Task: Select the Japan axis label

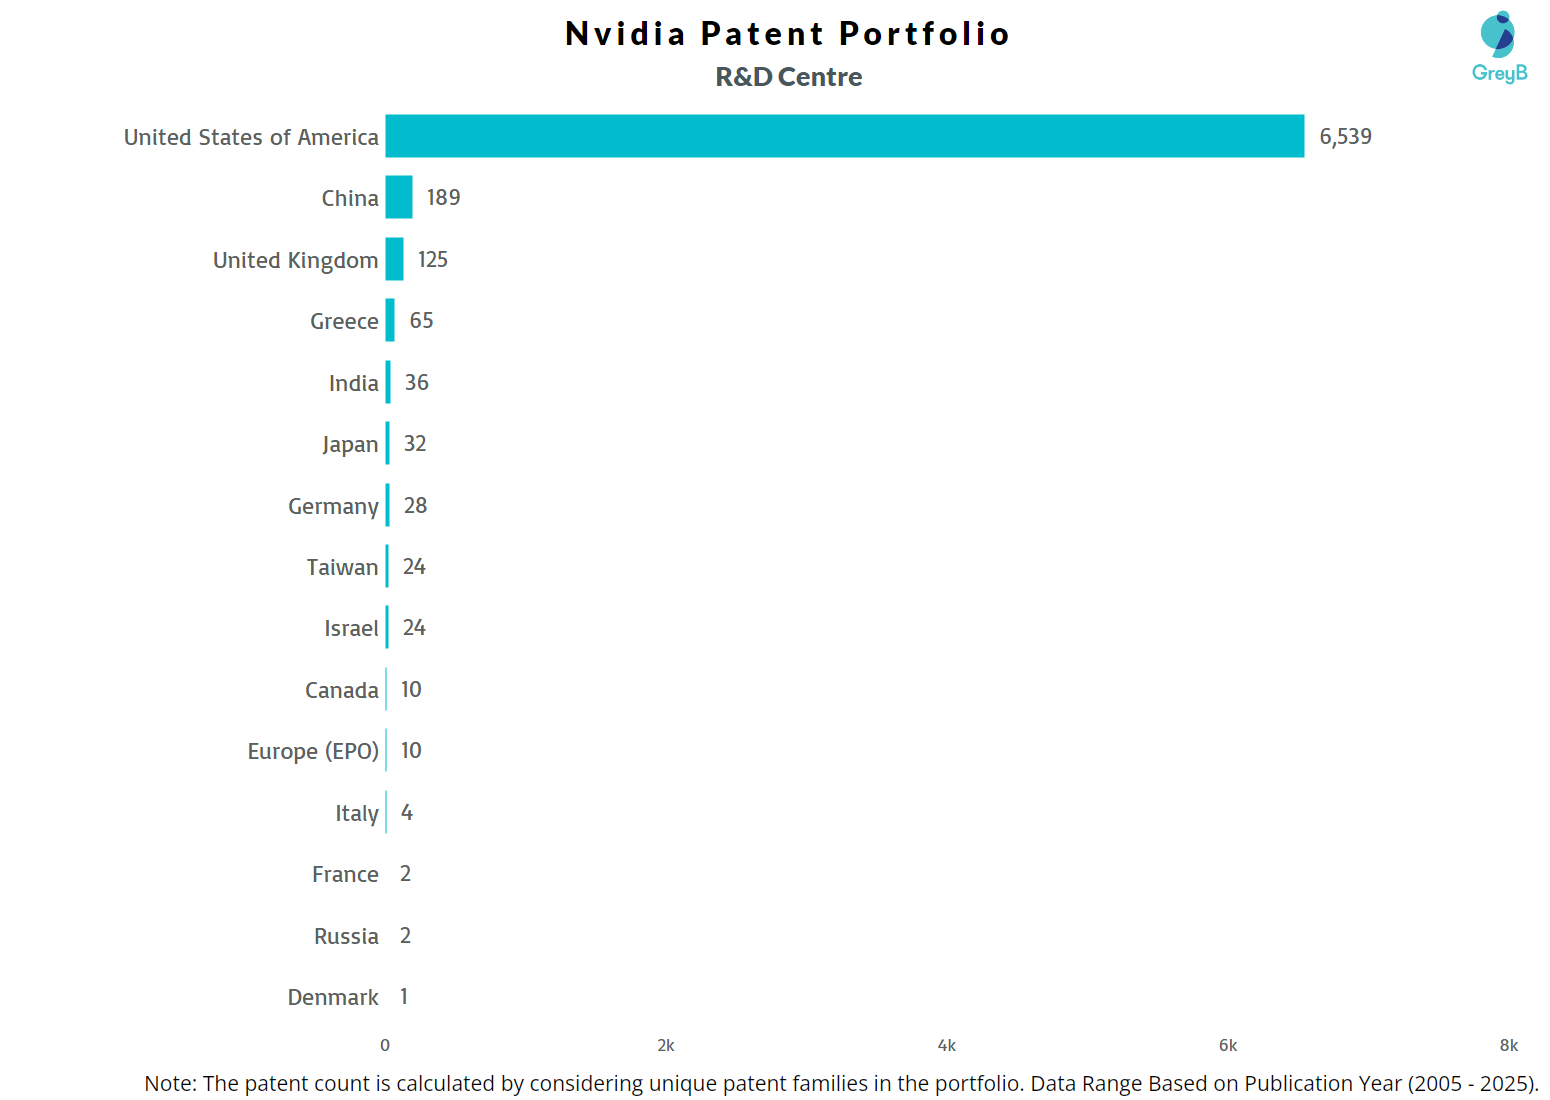Action: pos(350,445)
